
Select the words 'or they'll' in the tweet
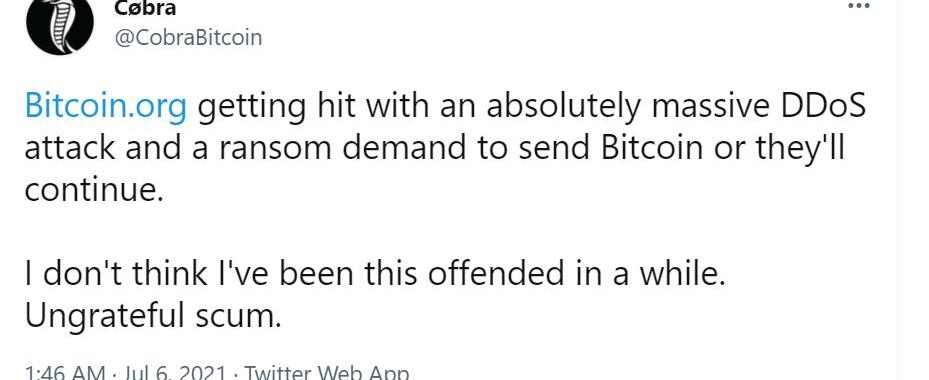click(x=781, y=148)
